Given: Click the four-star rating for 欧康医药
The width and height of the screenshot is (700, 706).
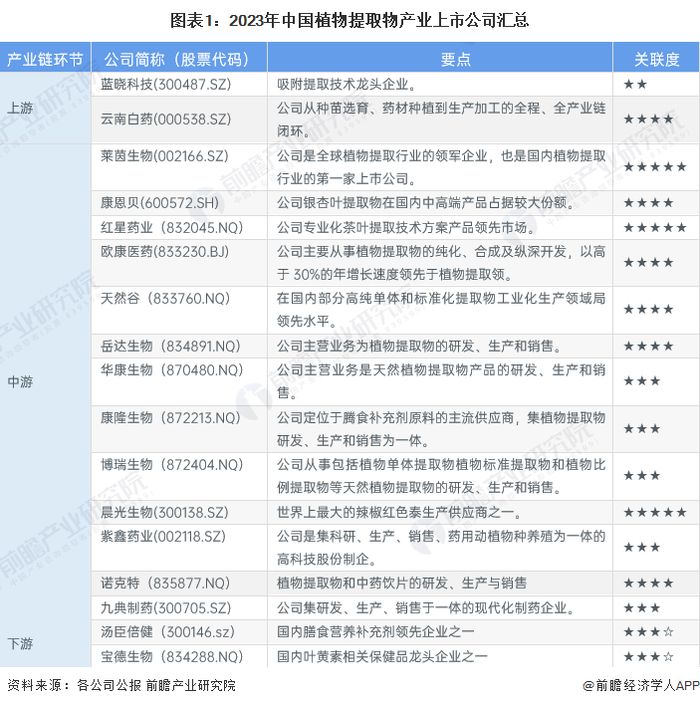Looking at the screenshot, I should tap(648, 262).
